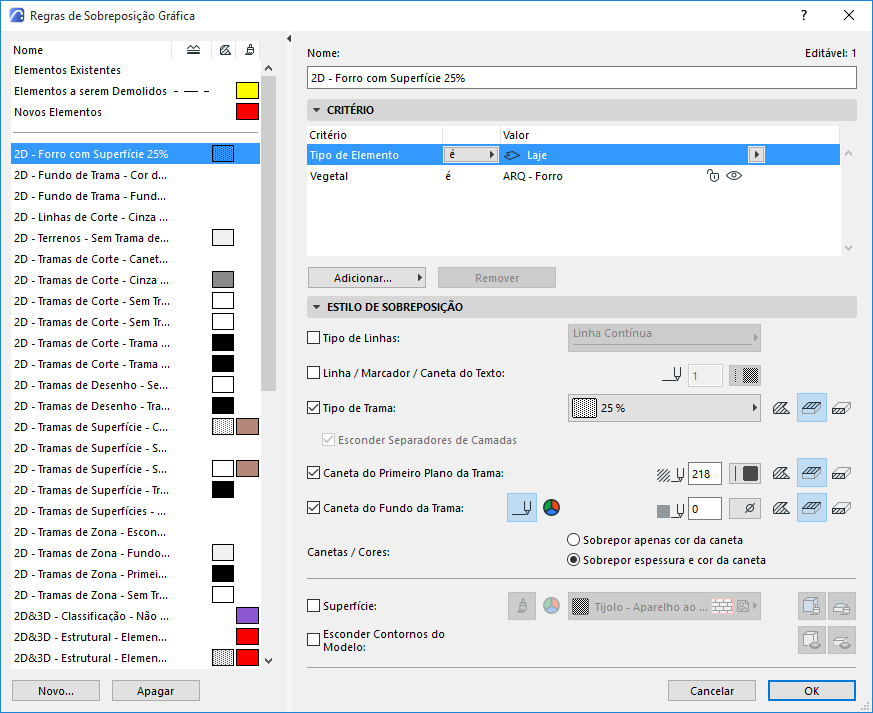The width and height of the screenshot is (873, 713).
Task: Click drafting fill icon for Caneta do Primeiro Plano
Action: pyautogui.click(x=781, y=473)
